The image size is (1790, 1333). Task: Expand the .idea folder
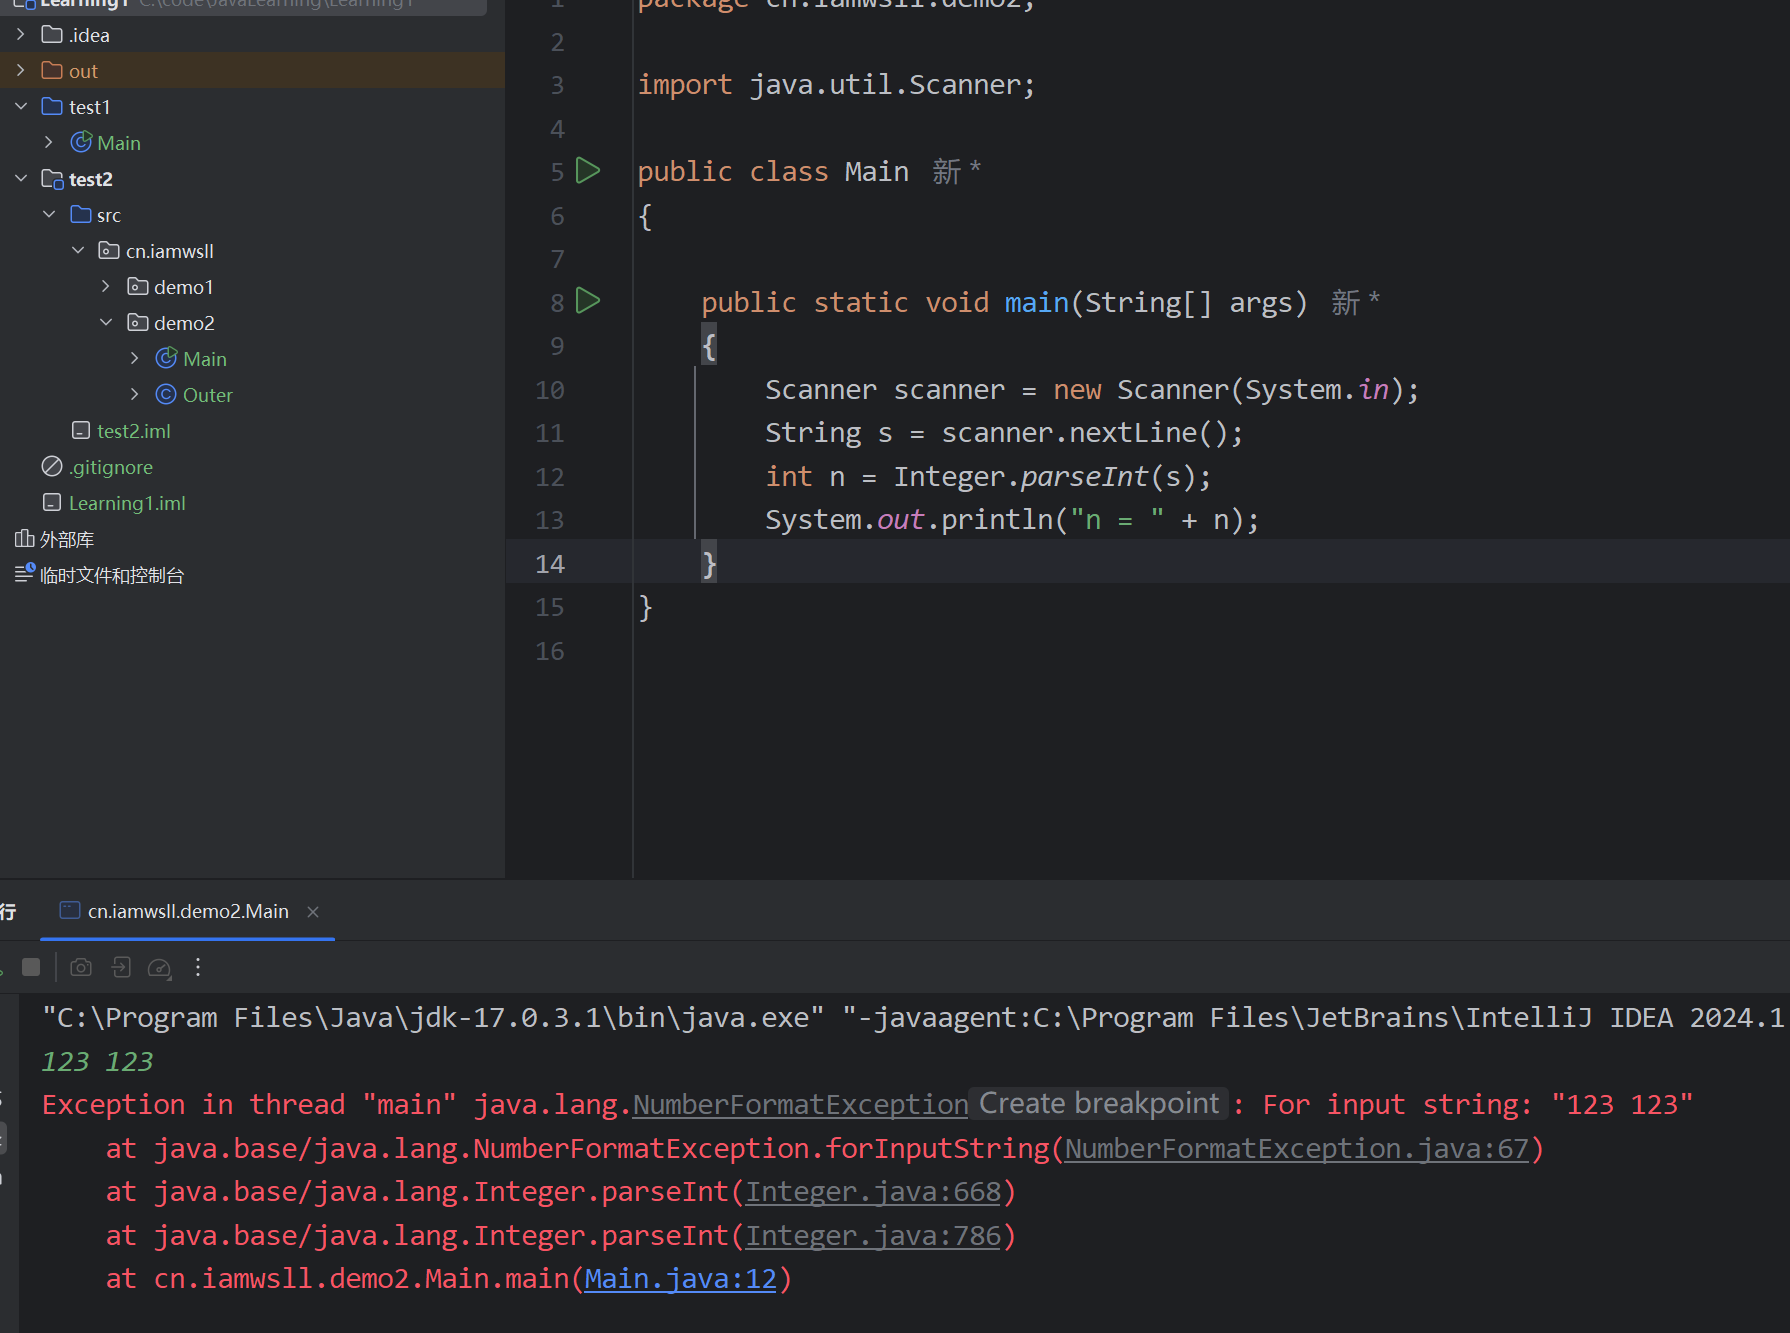coord(21,35)
